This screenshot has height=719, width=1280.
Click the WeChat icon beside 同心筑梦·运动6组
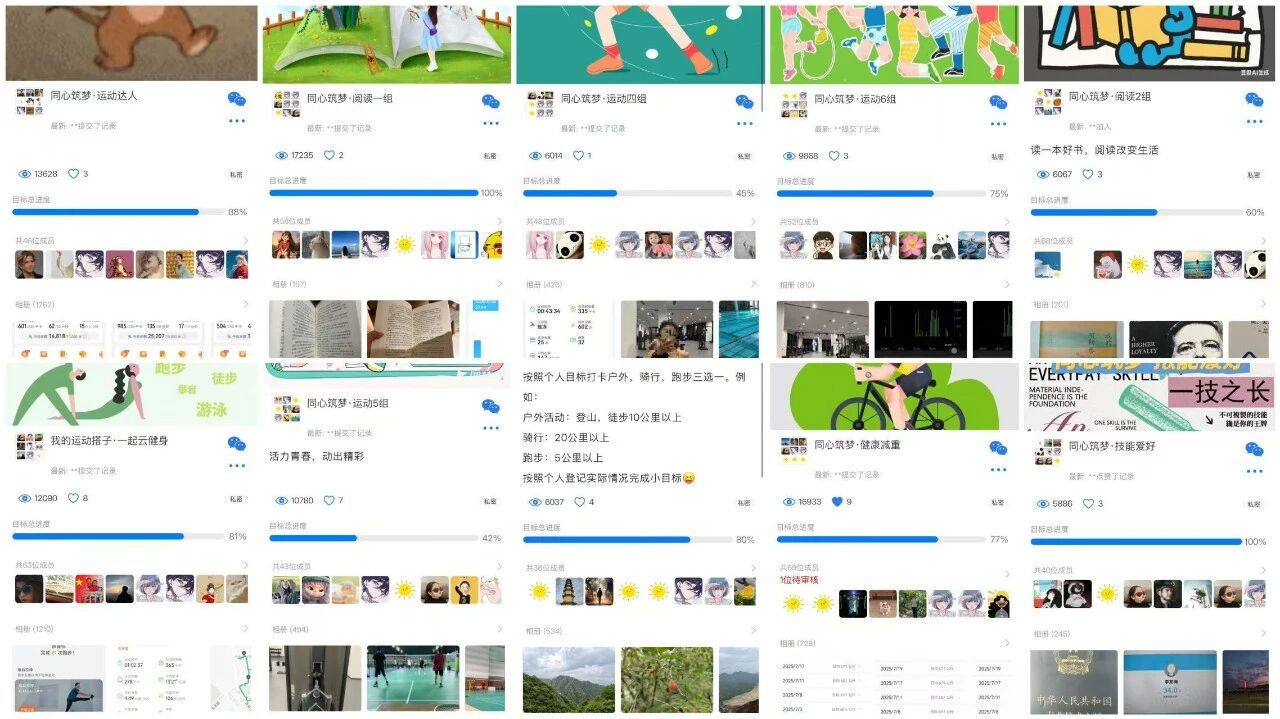point(998,102)
